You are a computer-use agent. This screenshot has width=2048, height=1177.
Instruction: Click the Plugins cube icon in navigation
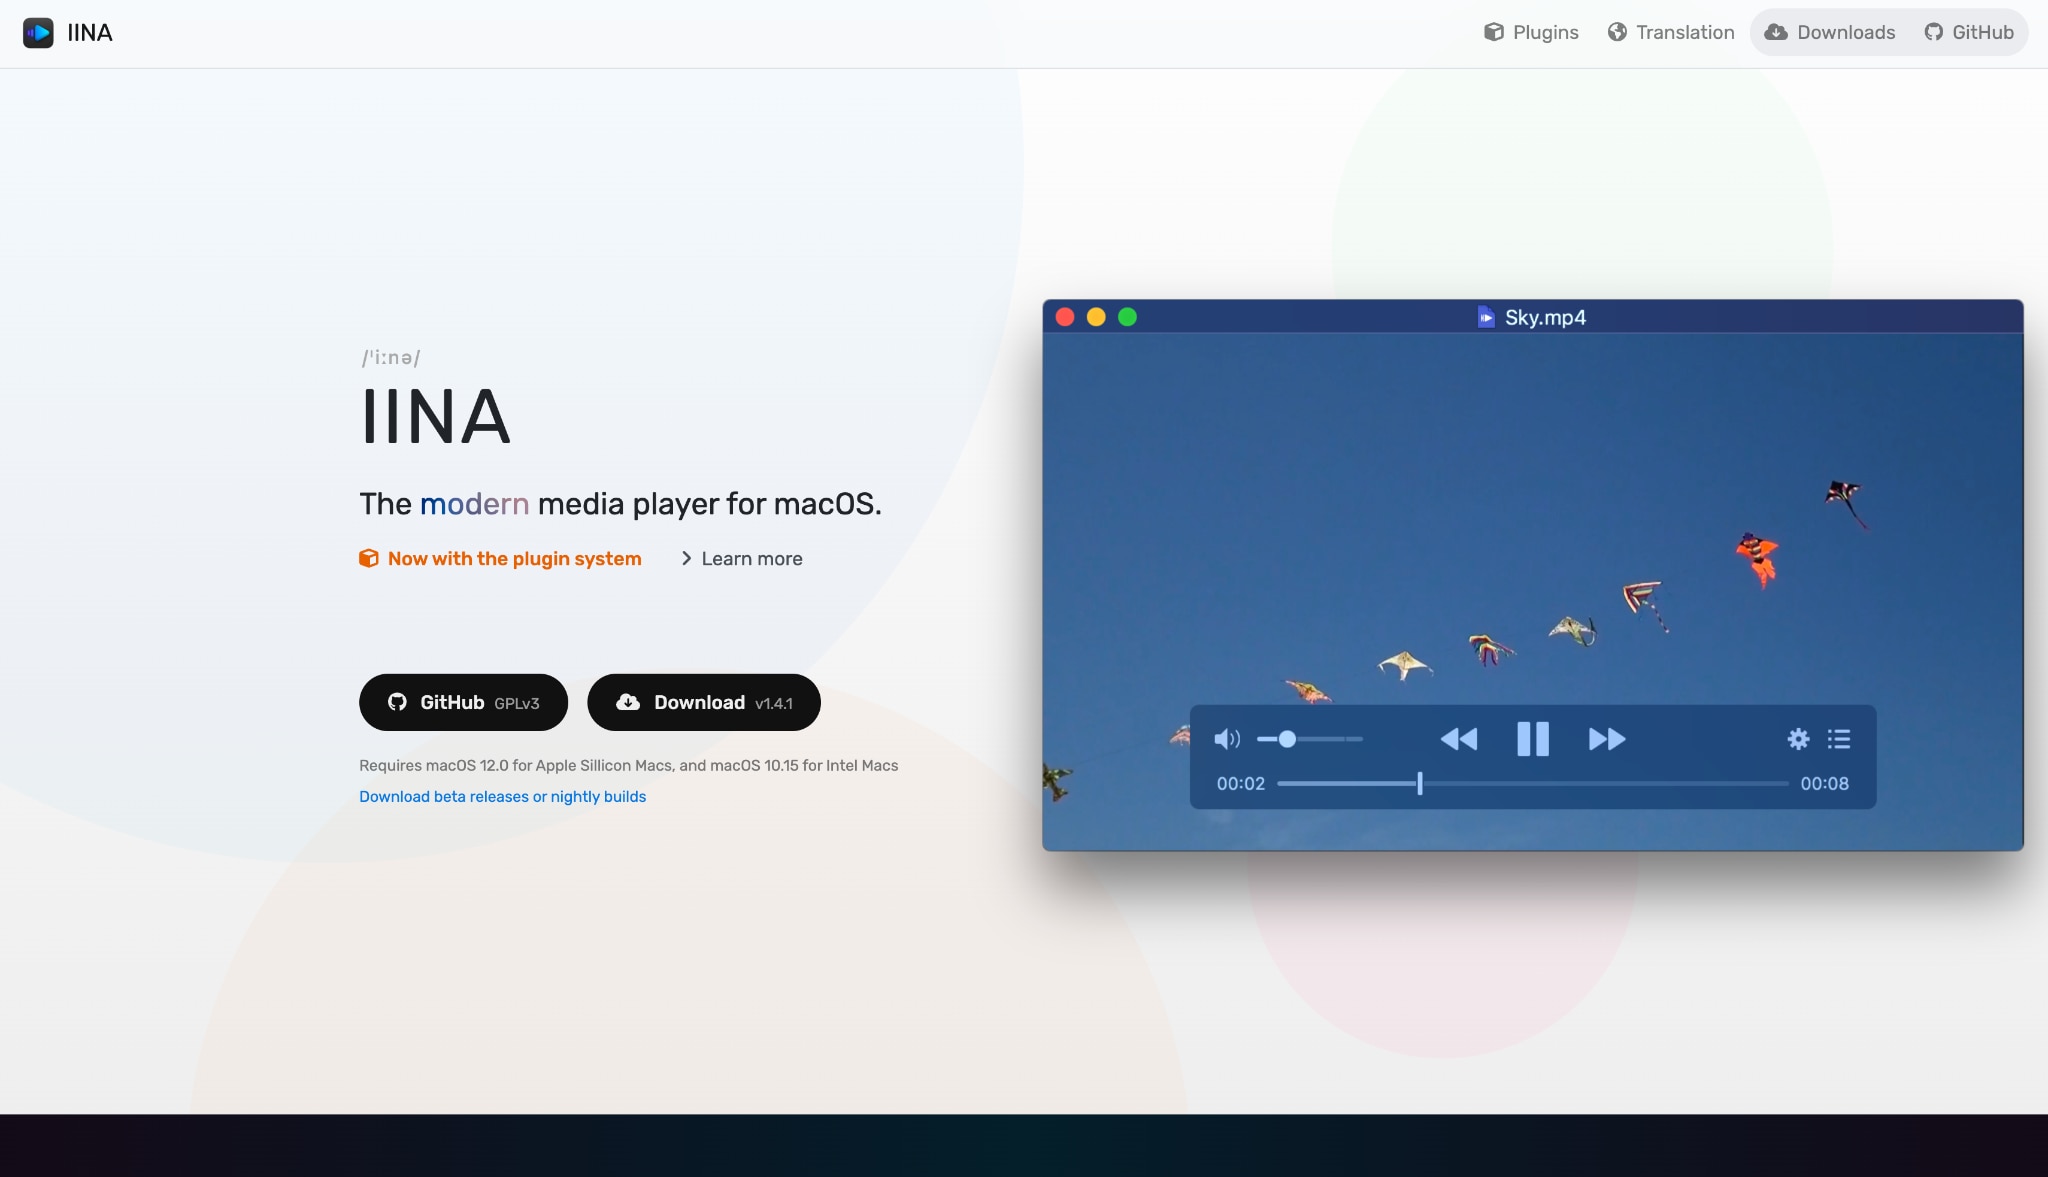[x=1494, y=32]
